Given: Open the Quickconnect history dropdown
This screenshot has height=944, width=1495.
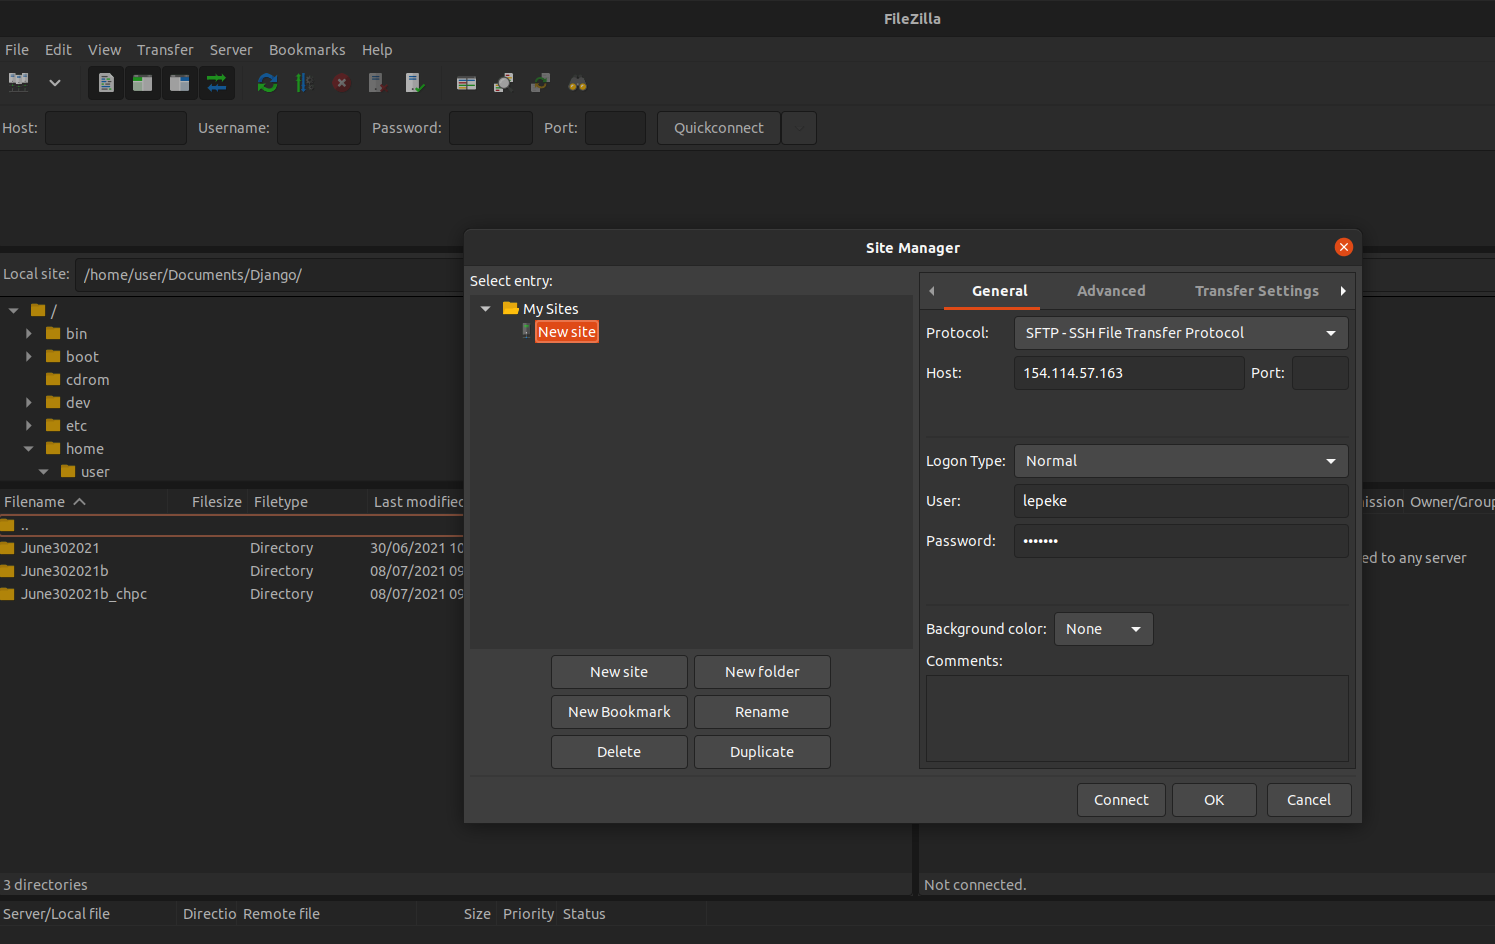Looking at the screenshot, I should click(x=799, y=128).
